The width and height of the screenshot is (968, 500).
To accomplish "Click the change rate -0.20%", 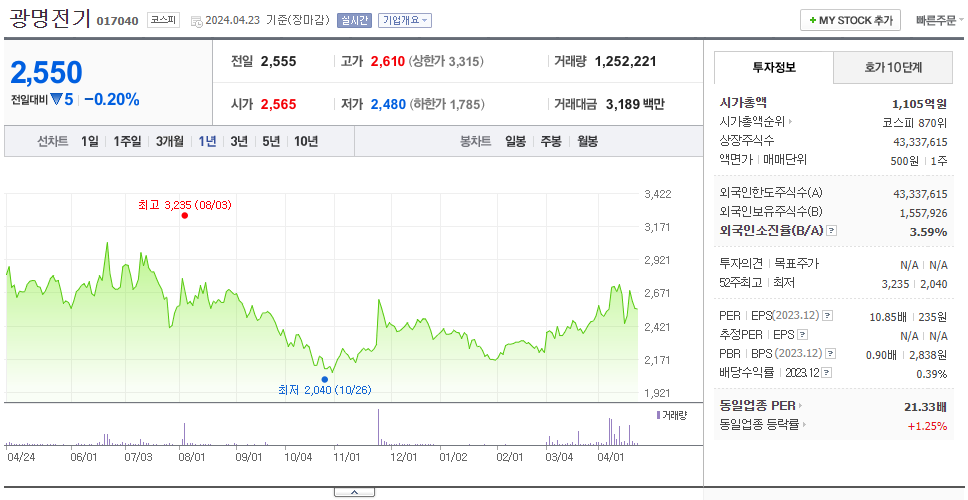I will pyautogui.click(x=112, y=99).
